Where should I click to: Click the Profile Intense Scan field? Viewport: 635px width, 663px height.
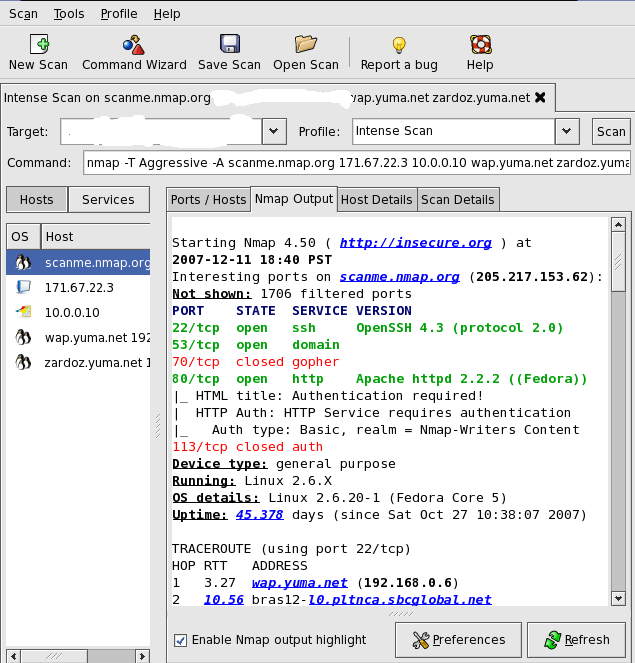pos(454,132)
